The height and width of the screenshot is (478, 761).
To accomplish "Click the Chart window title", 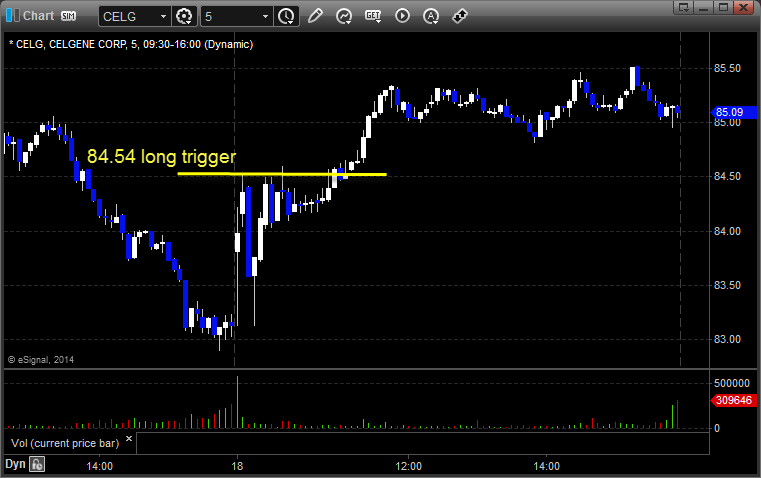I will coord(38,16).
